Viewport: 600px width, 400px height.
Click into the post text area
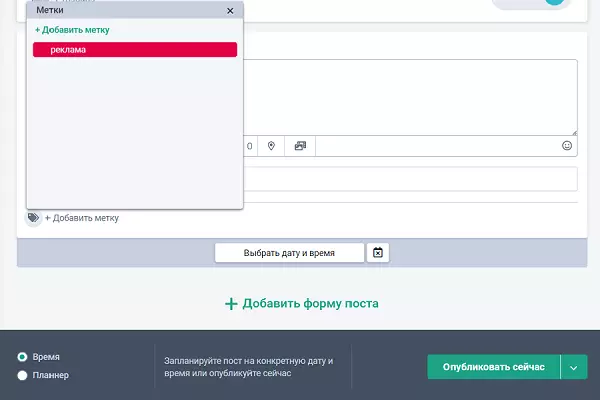coord(410,95)
